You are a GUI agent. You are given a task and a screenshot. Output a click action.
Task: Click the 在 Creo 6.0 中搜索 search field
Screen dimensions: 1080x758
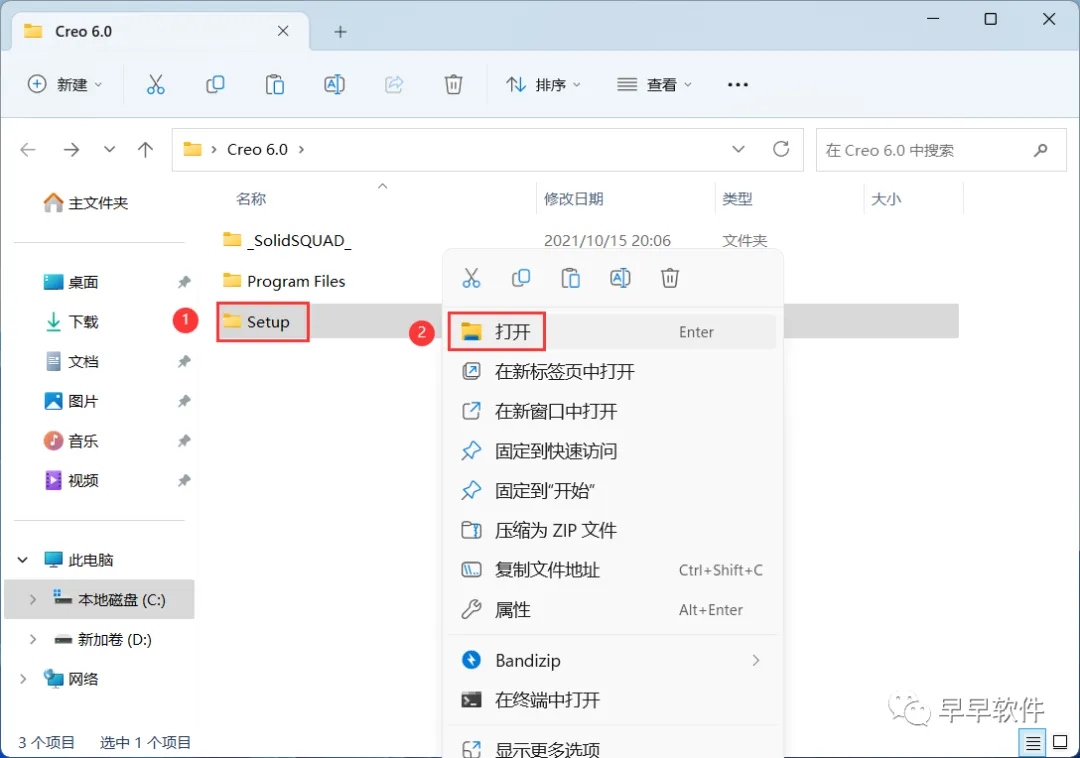[941, 149]
